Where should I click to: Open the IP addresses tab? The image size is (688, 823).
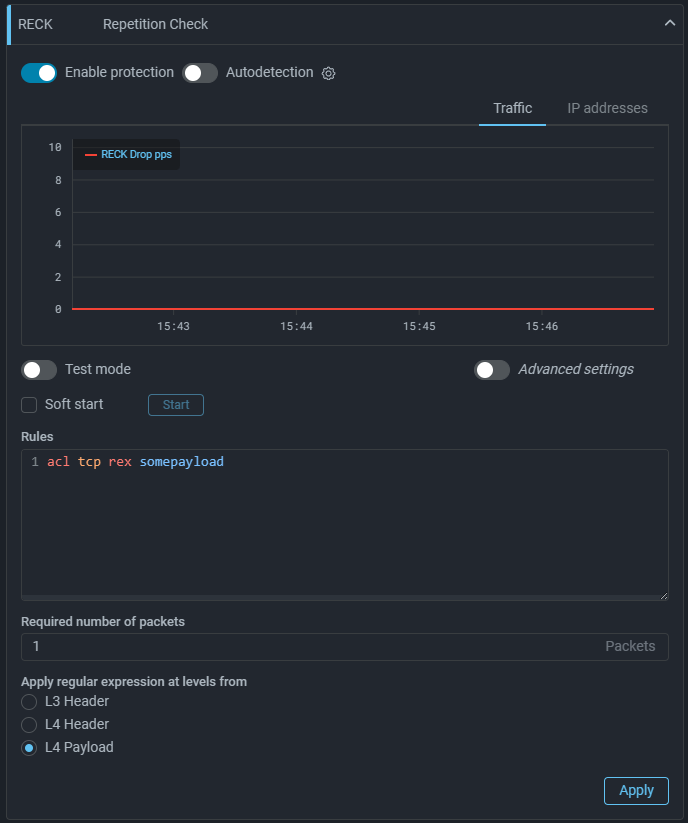(607, 108)
